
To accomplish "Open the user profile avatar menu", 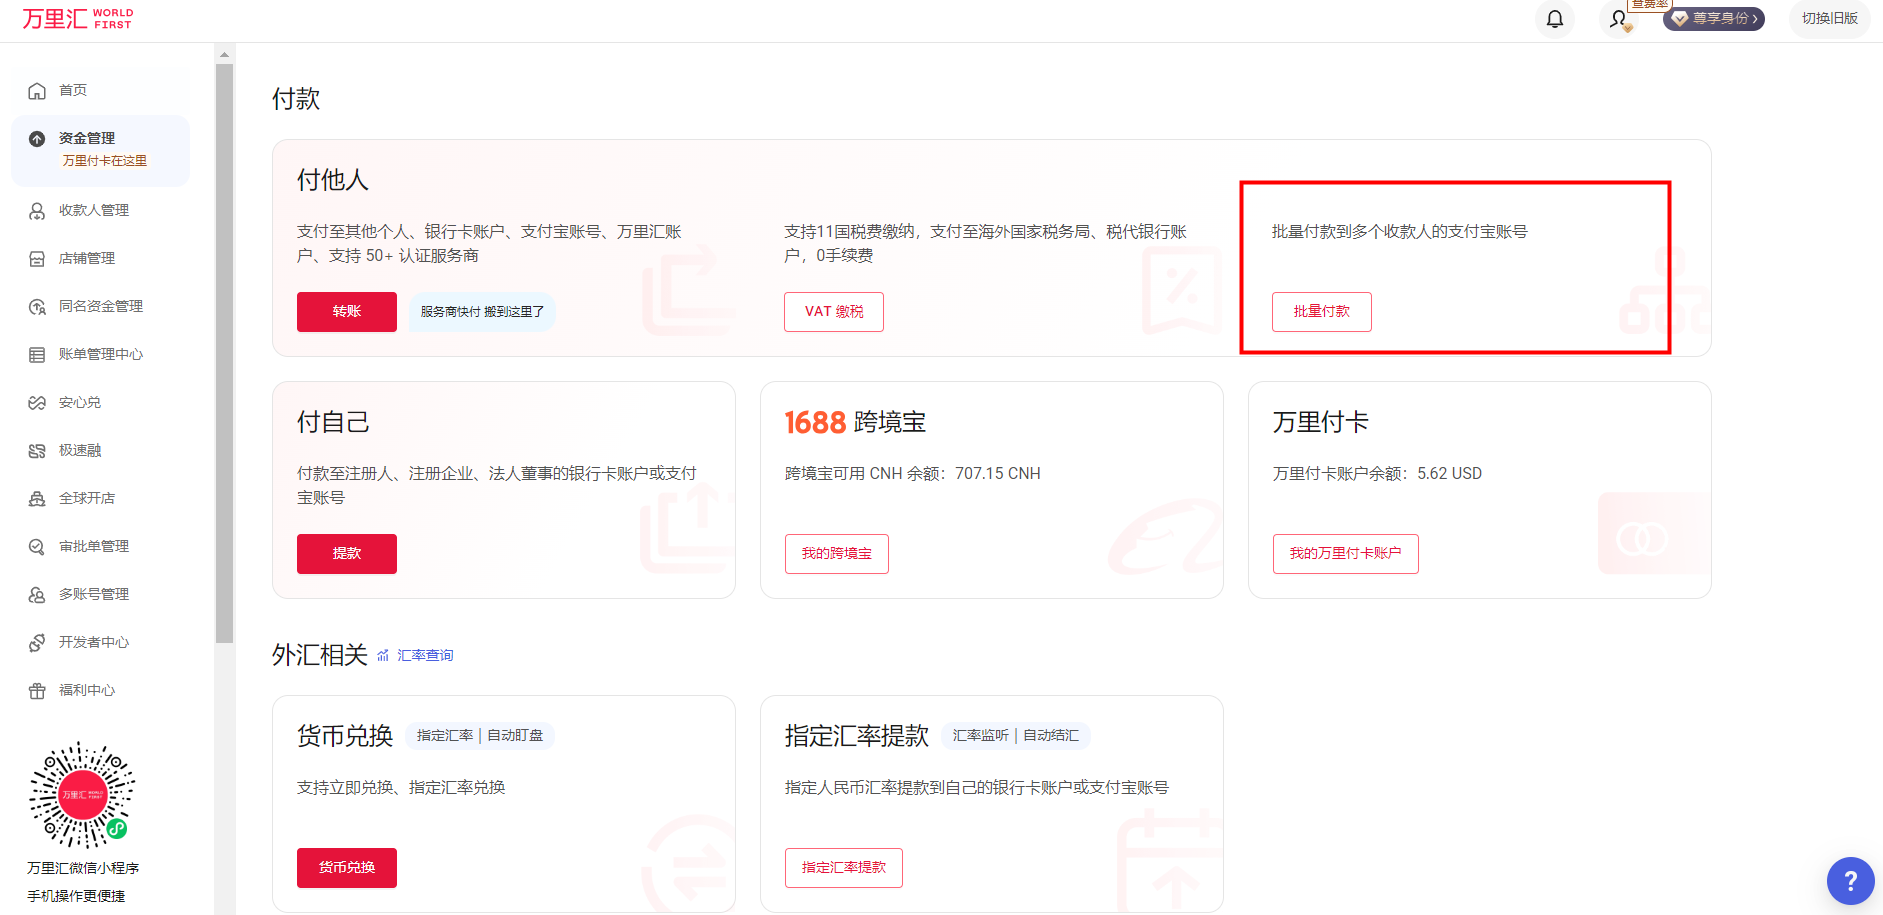I will click(1617, 19).
